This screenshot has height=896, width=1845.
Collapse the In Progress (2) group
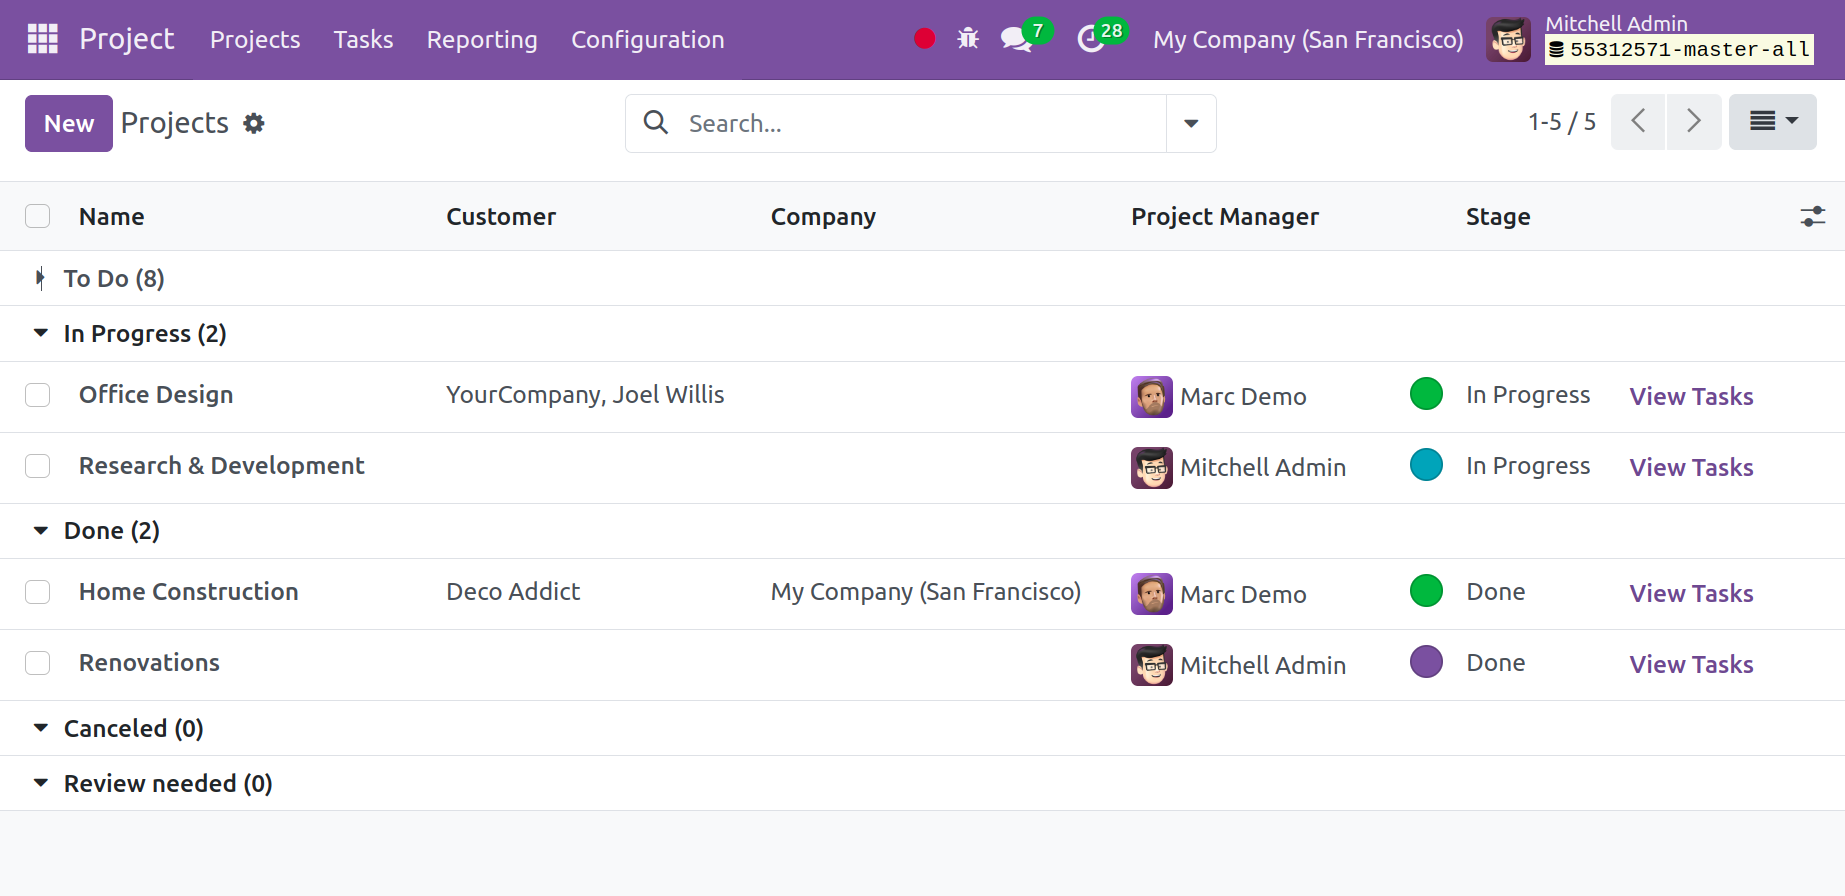pyautogui.click(x=922, y=334)
